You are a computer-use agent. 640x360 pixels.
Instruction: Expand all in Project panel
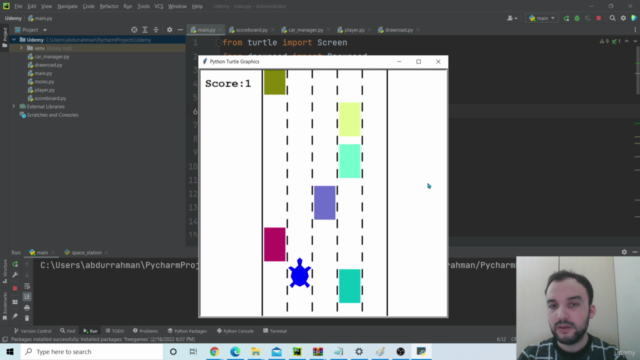click(145, 30)
